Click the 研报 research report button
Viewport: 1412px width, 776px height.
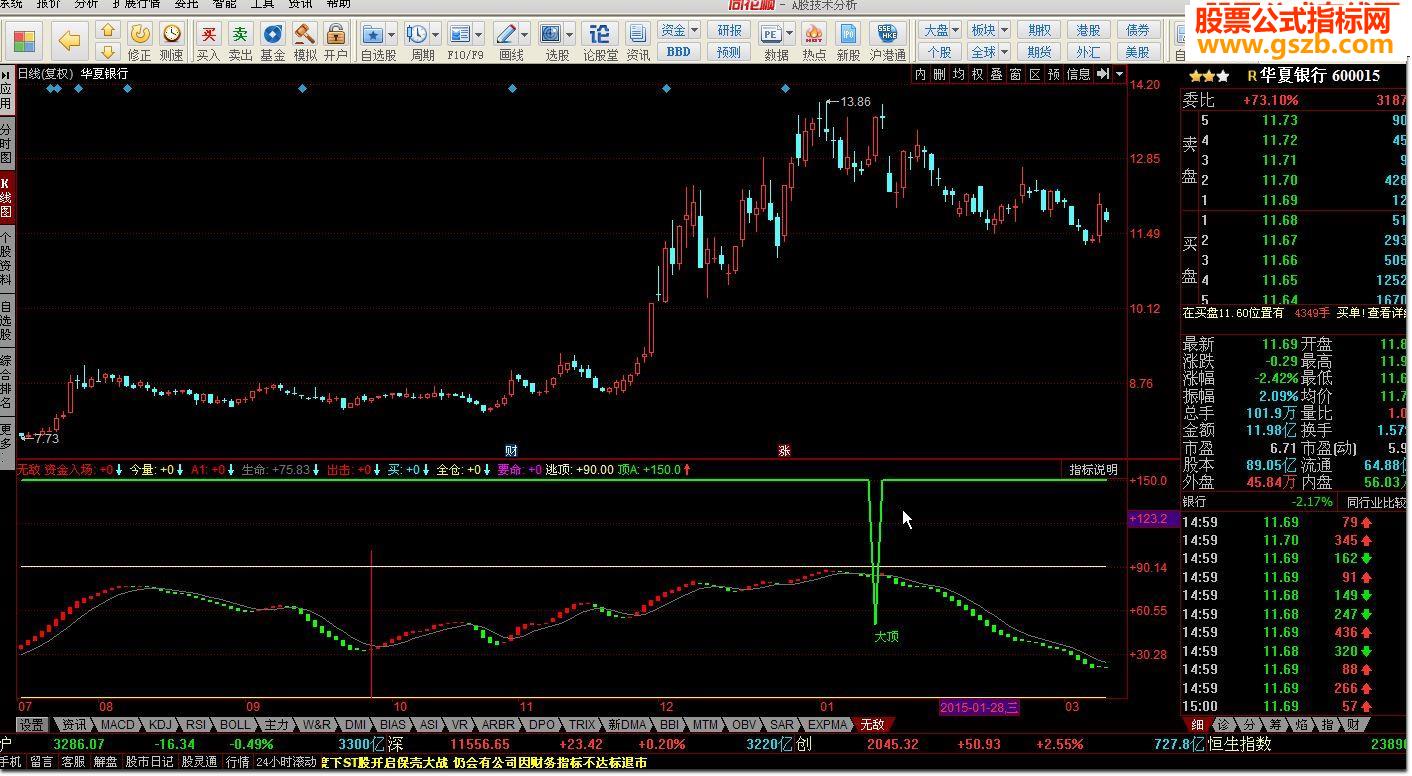click(730, 31)
